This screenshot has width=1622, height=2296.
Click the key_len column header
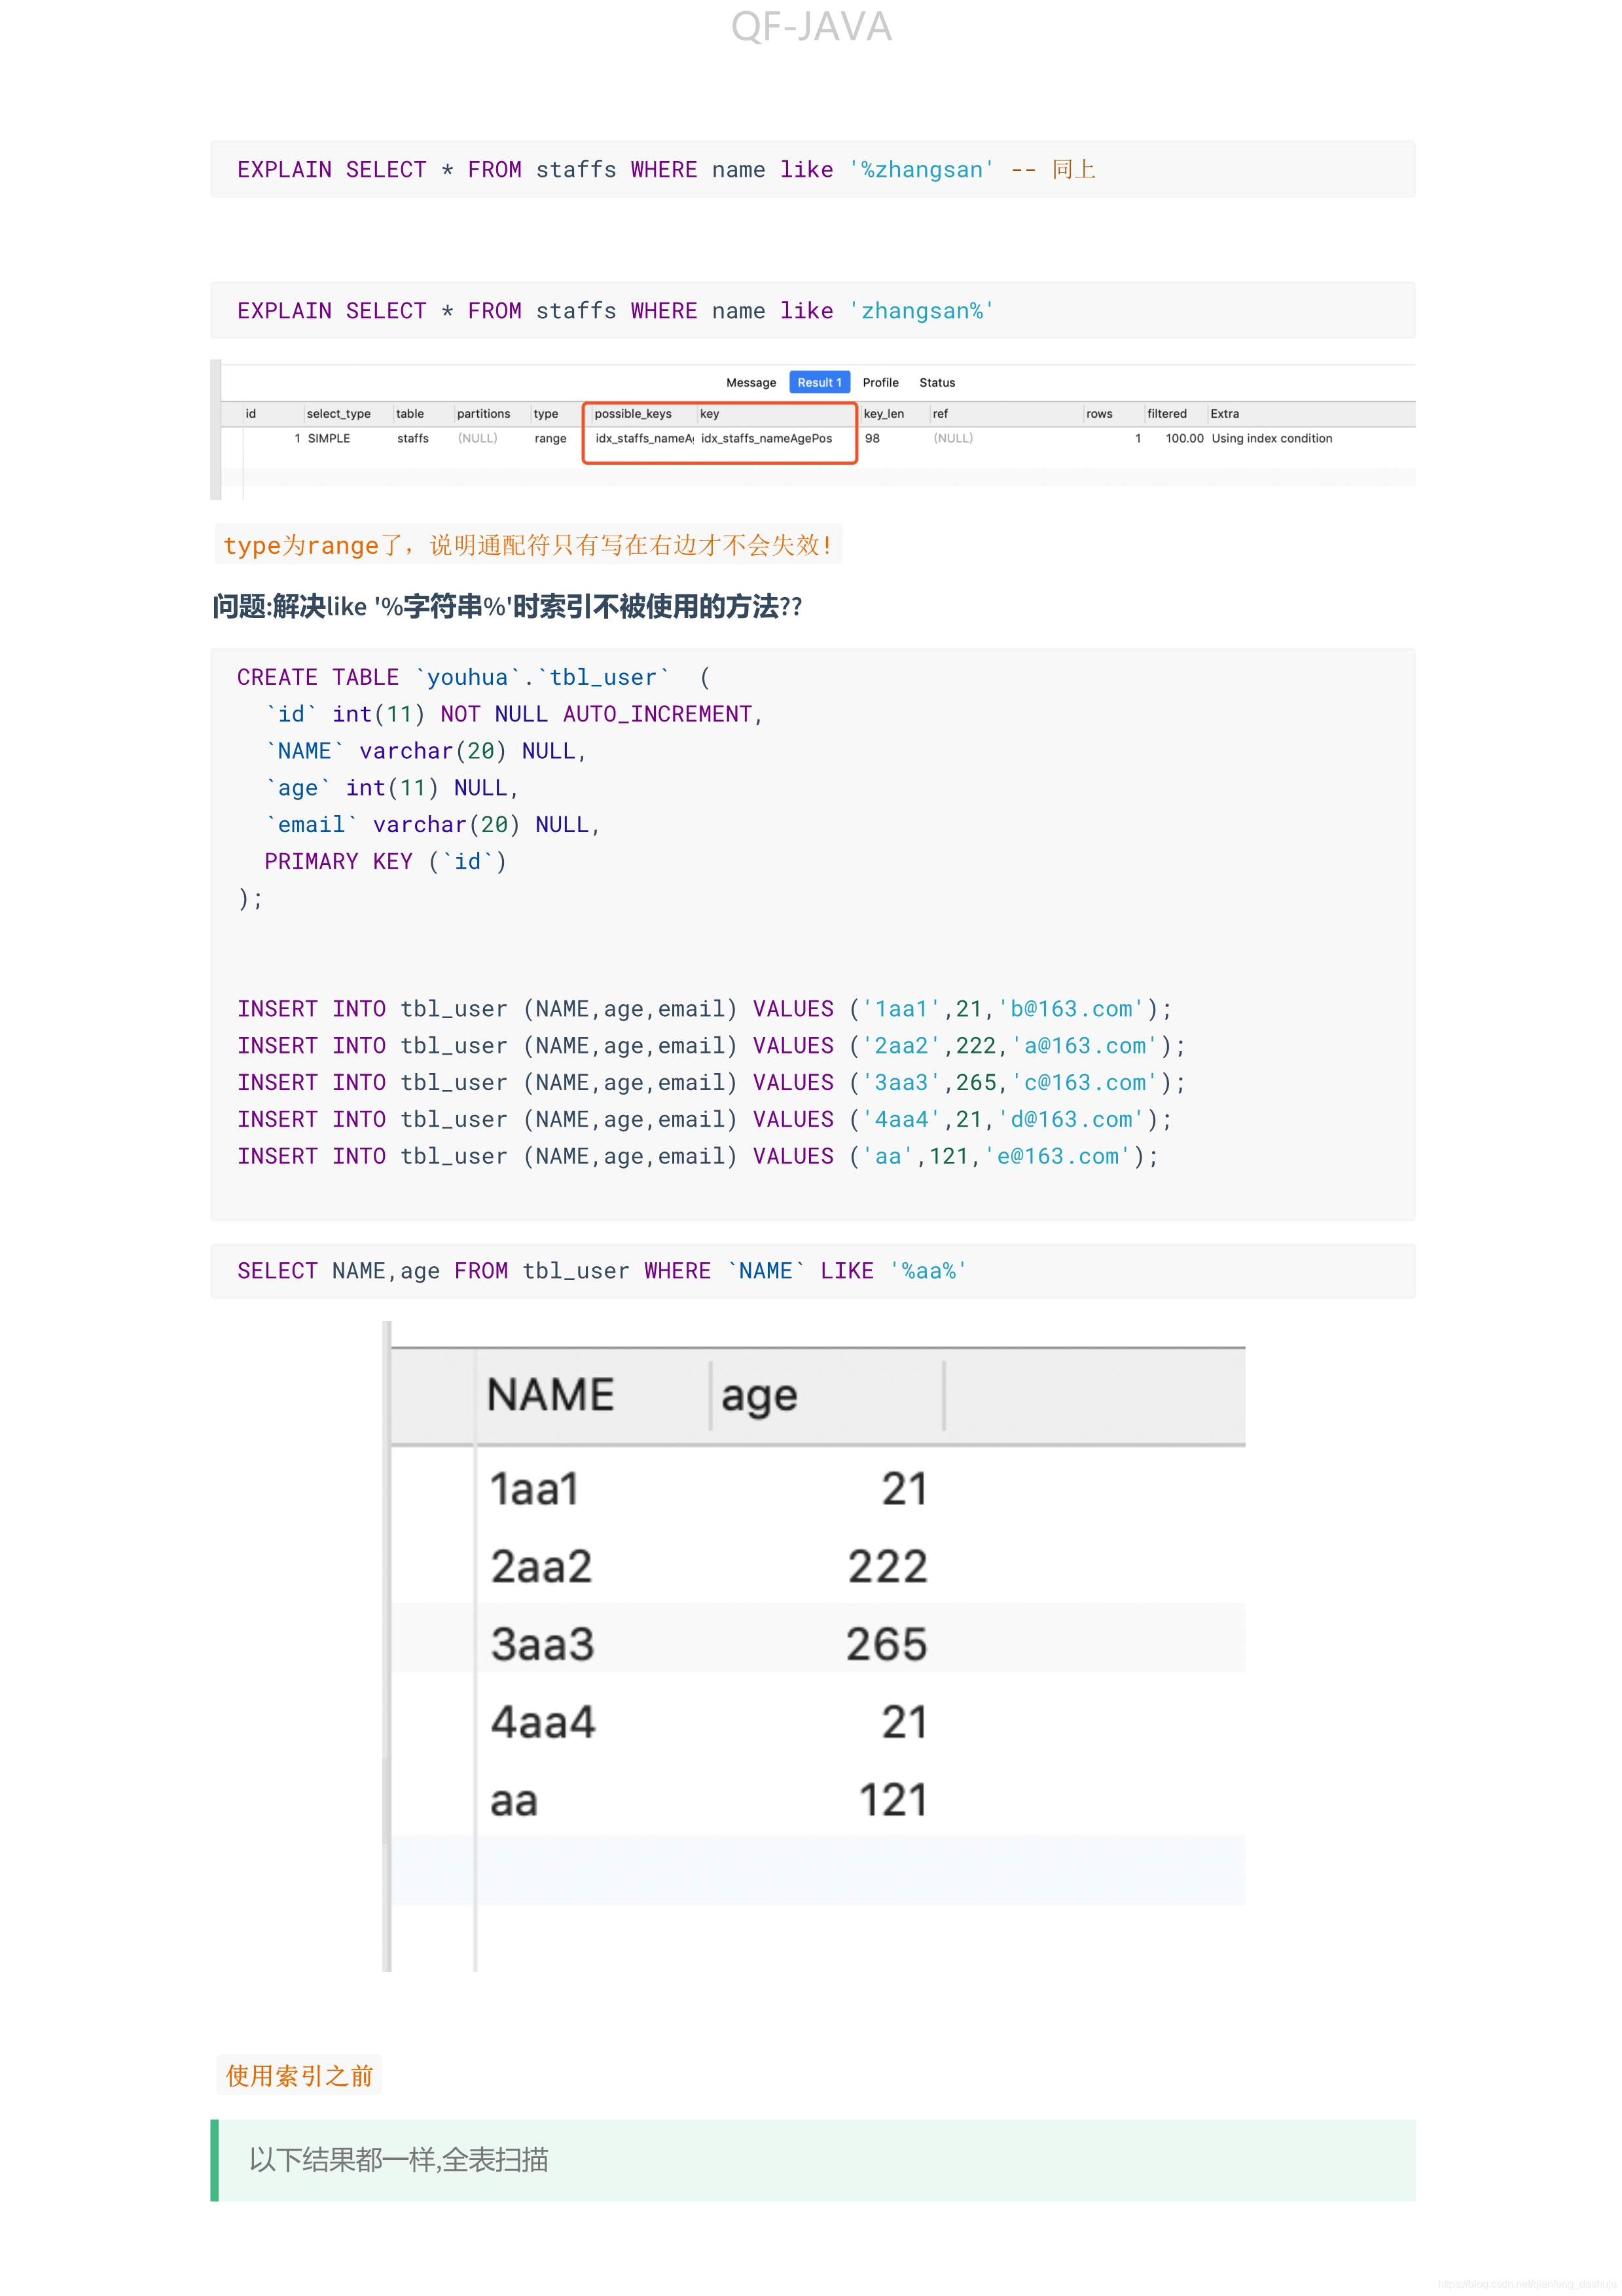(x=884, y=413)
